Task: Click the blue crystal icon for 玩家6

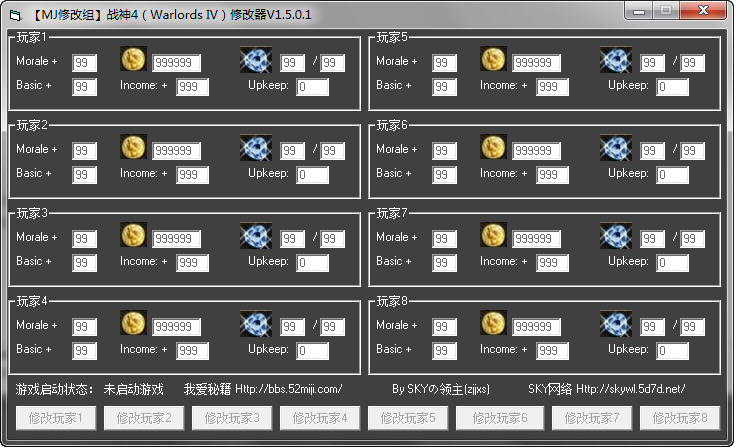Action: 616,148
